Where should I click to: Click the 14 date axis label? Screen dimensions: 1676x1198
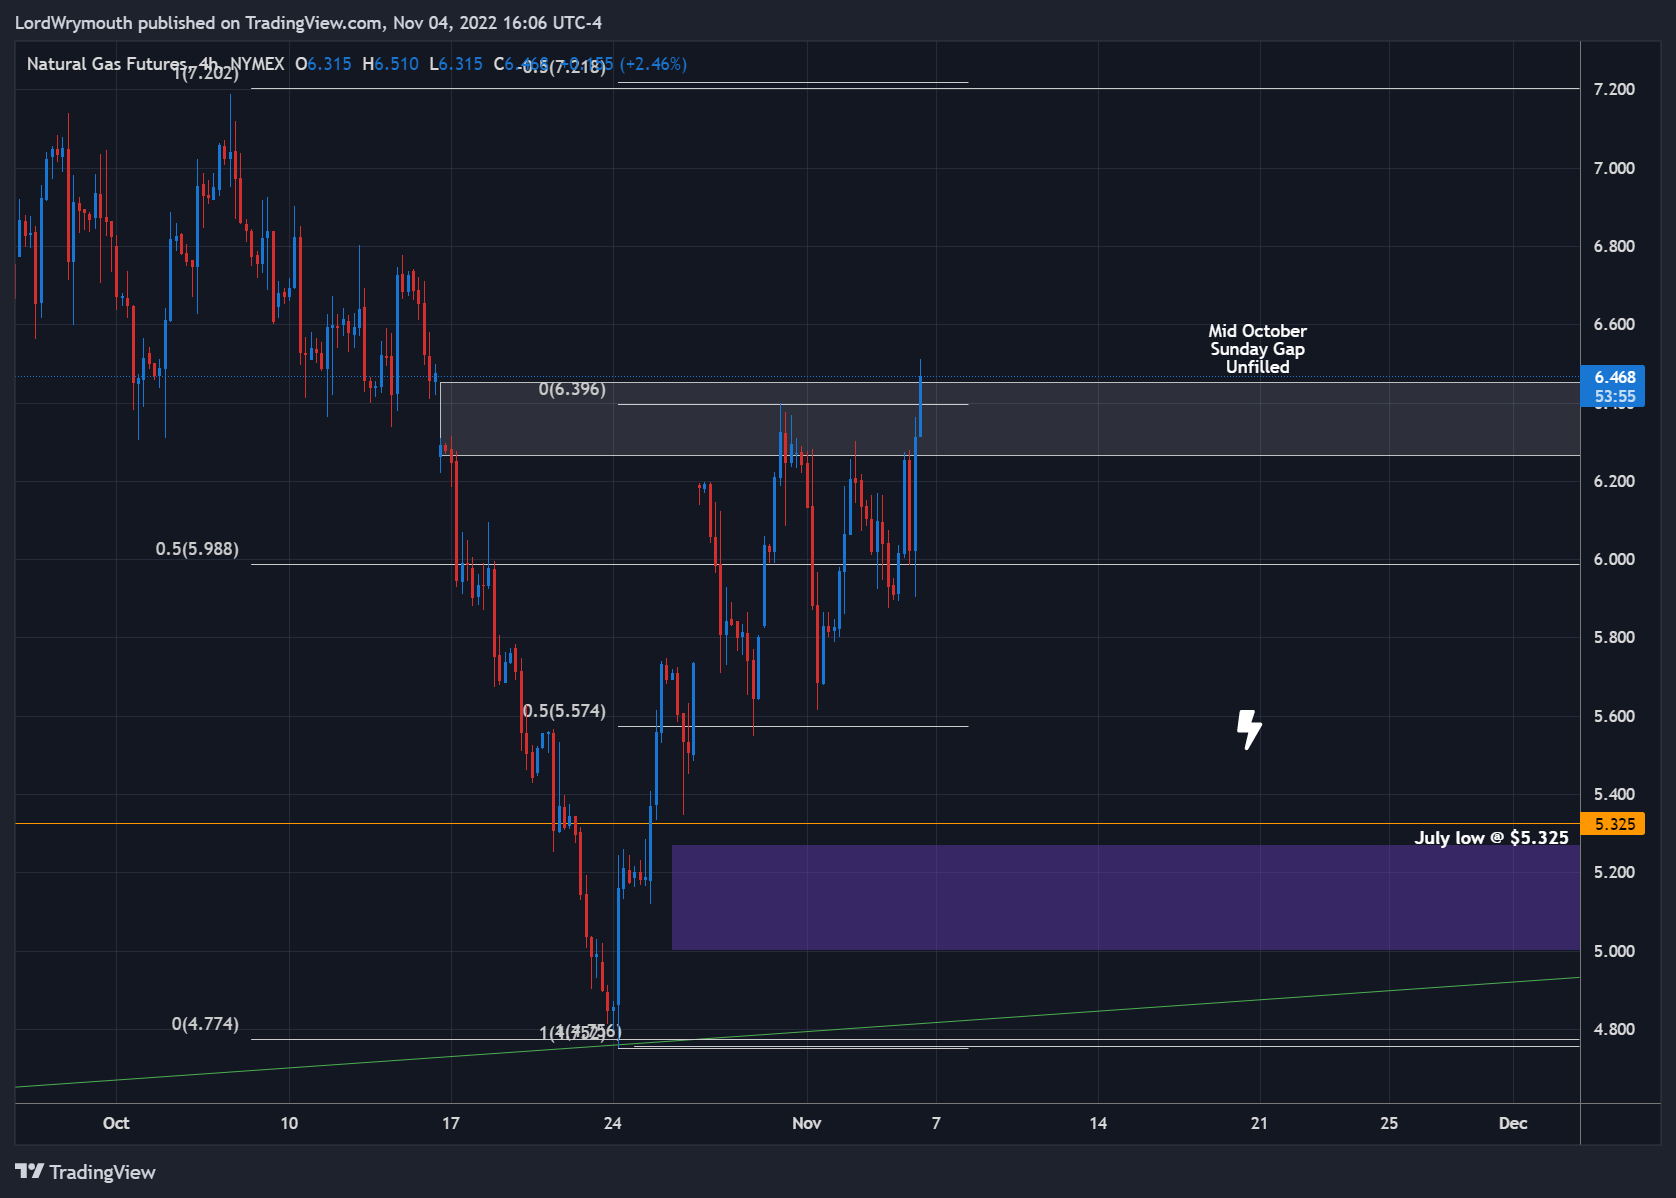click(x=1098, y=1123)
